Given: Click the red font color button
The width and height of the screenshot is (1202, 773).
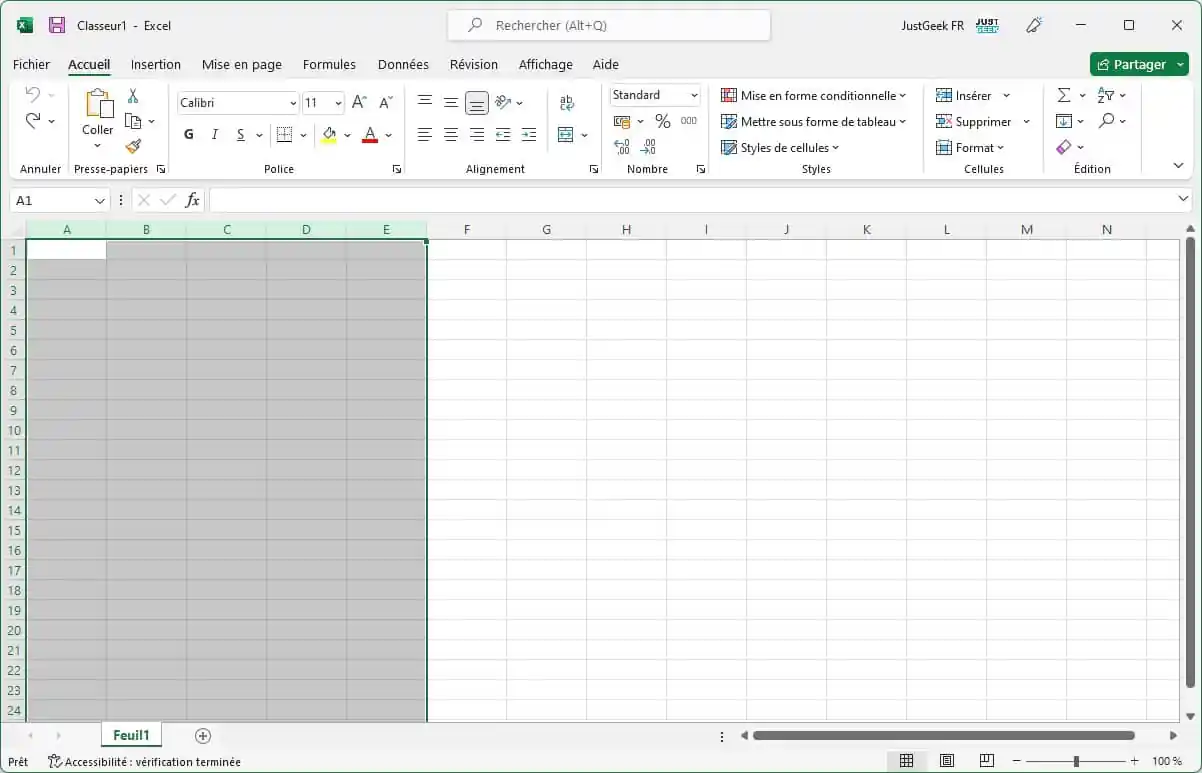Looking at the screenshot, I should pos(370,134).
